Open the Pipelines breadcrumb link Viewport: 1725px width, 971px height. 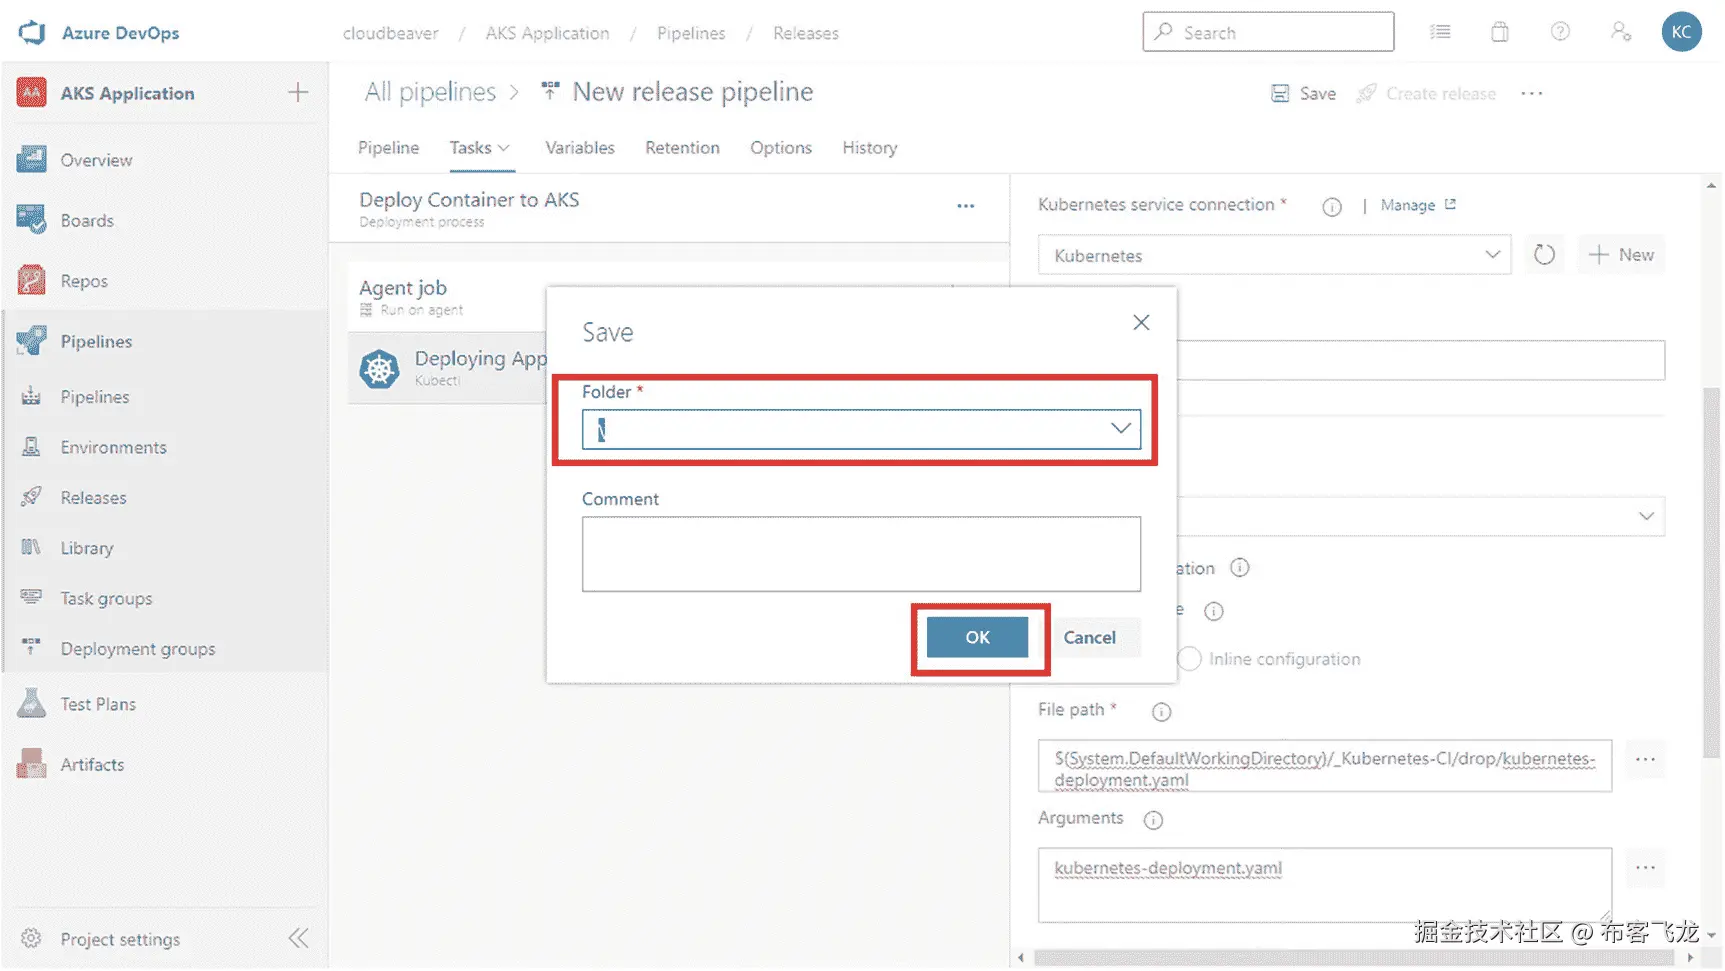(691, 33)
